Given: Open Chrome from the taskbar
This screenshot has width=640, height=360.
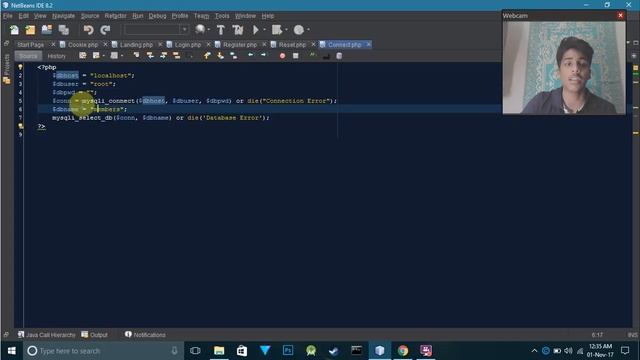Looking at the screenshot, I should (403, 351).
